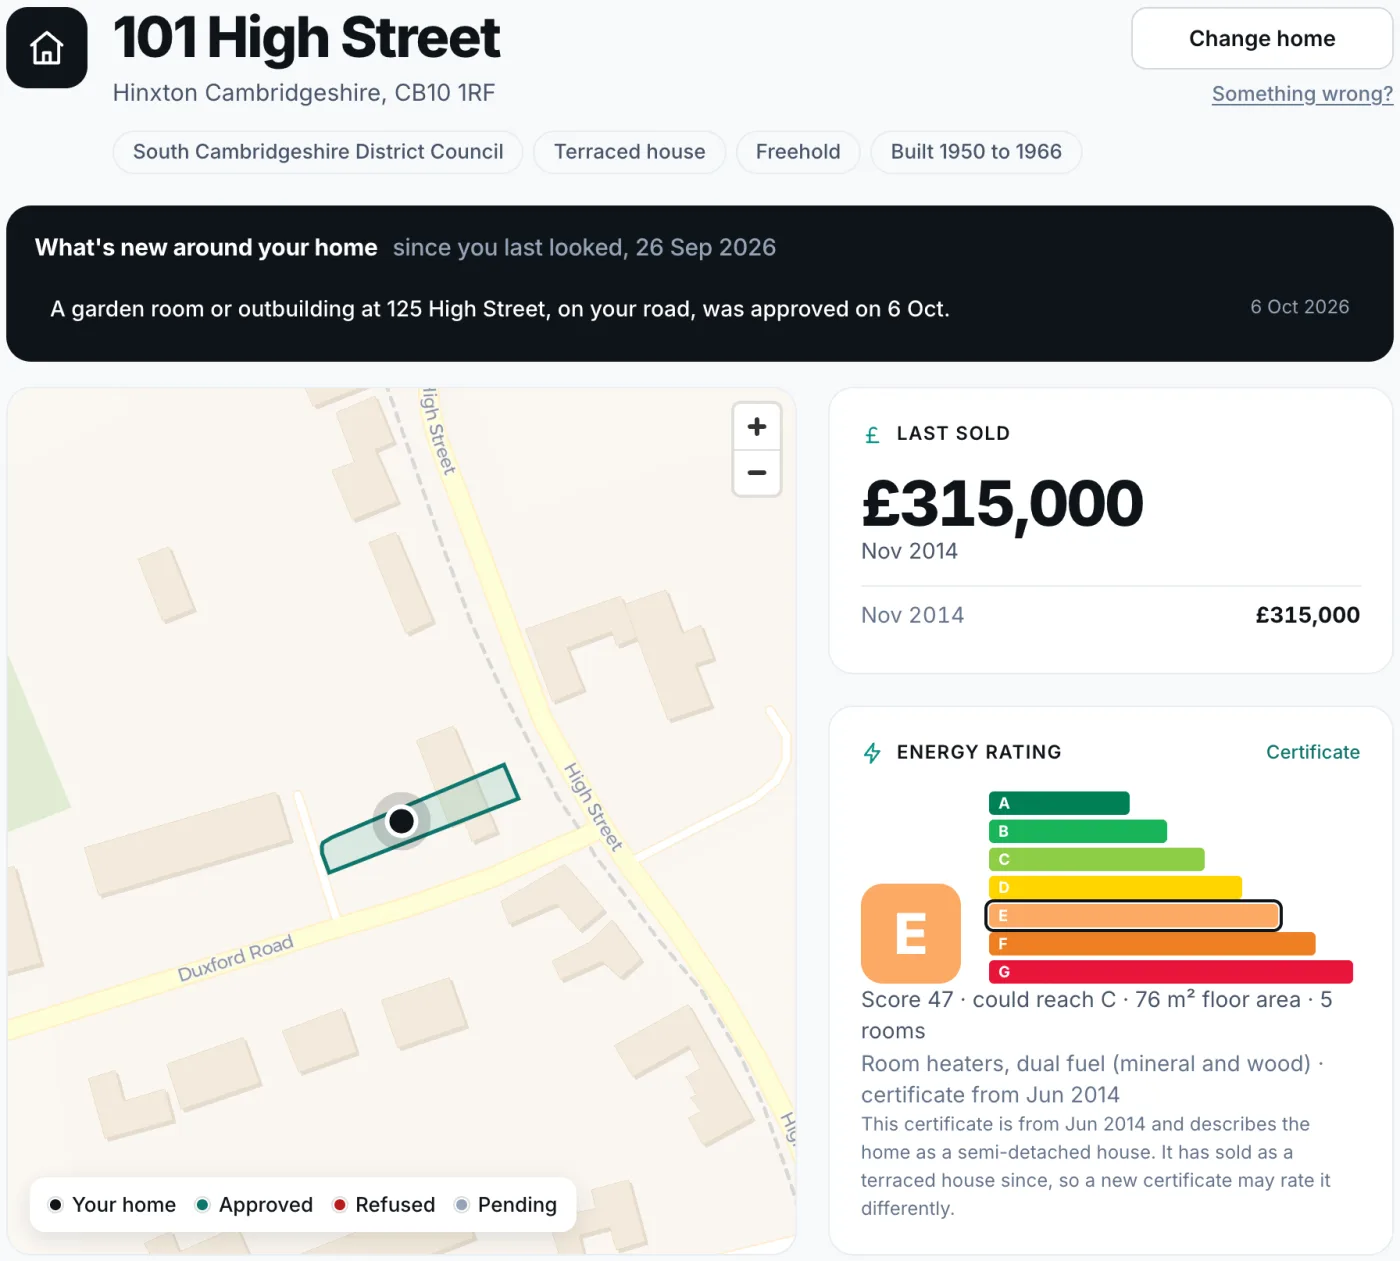Select South Cambridgeshire District Council tag
The width and height of the screenshot is (1400, 1261).
pyautogui.click(x=318, y=152)
